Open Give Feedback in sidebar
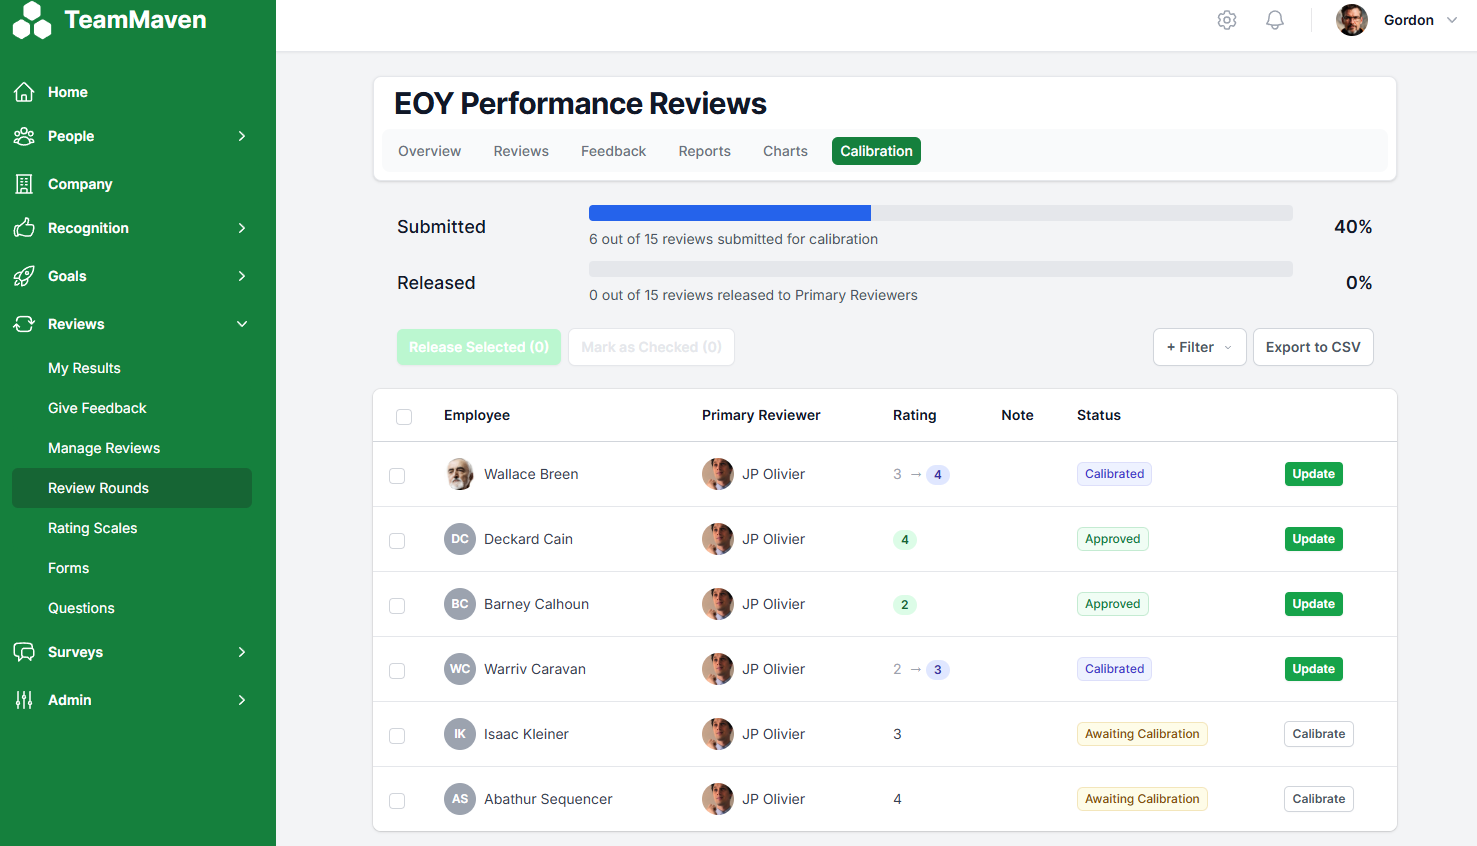Image resolution: width=1477 pixels, height=846 pixels. click(x=97, y=408)
